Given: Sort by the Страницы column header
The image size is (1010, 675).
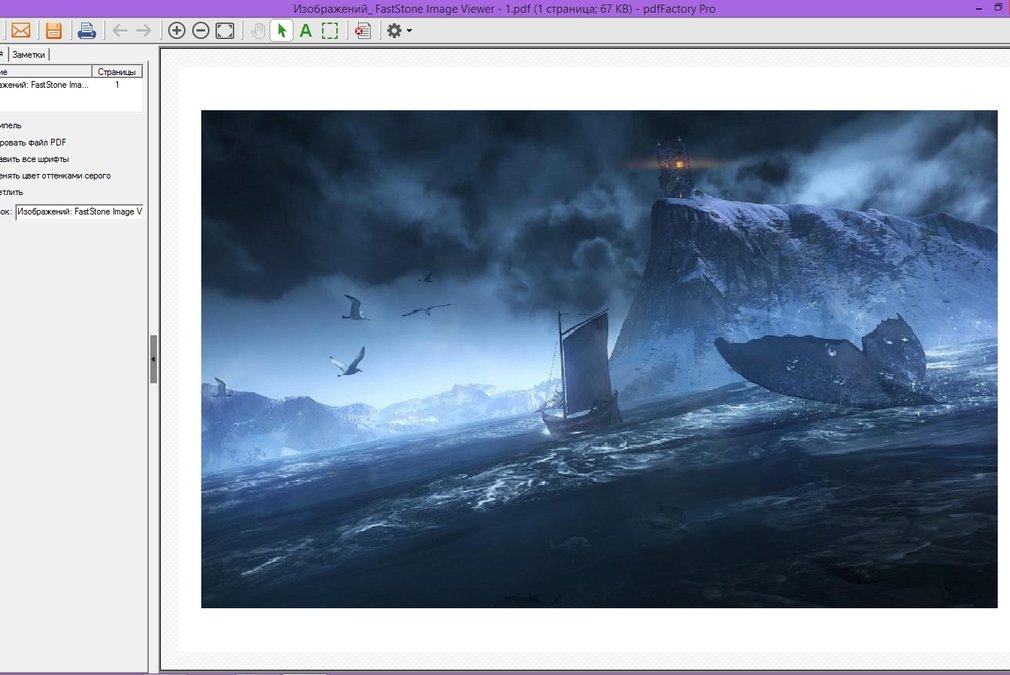Looking at the screenshot, I should coord(117,71).
